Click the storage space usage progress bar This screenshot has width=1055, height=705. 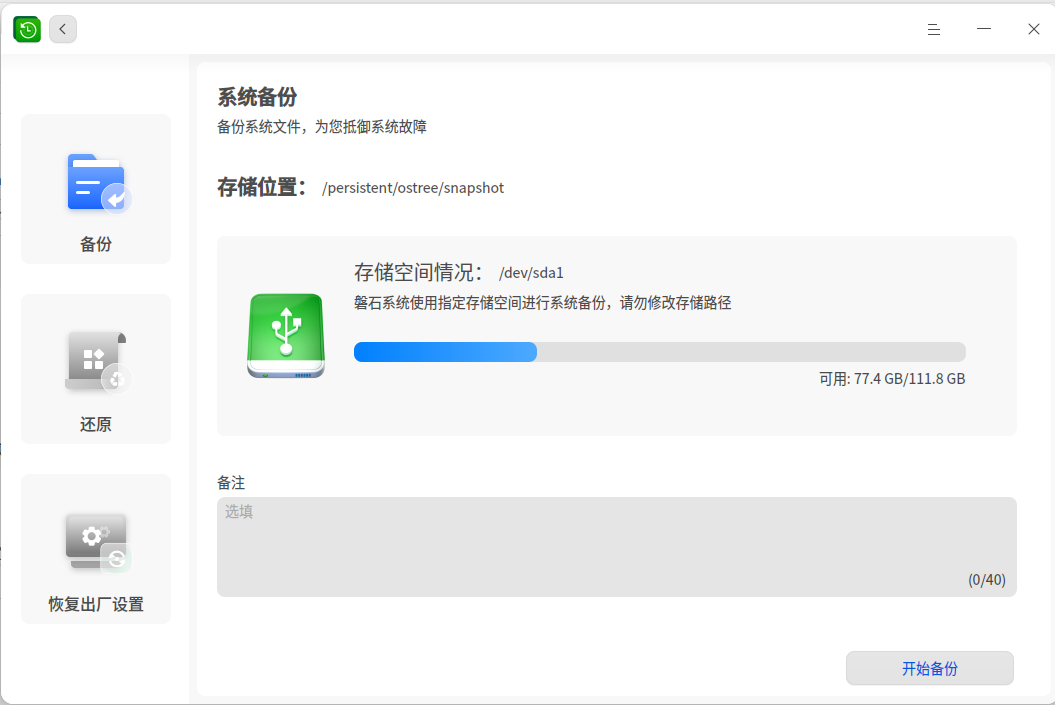(659, 352)
